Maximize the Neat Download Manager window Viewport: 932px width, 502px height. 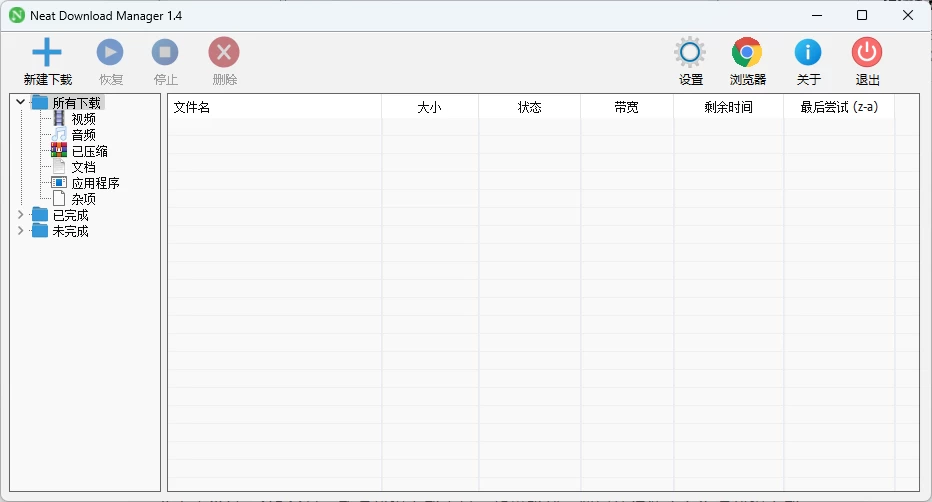click(862, 15)
